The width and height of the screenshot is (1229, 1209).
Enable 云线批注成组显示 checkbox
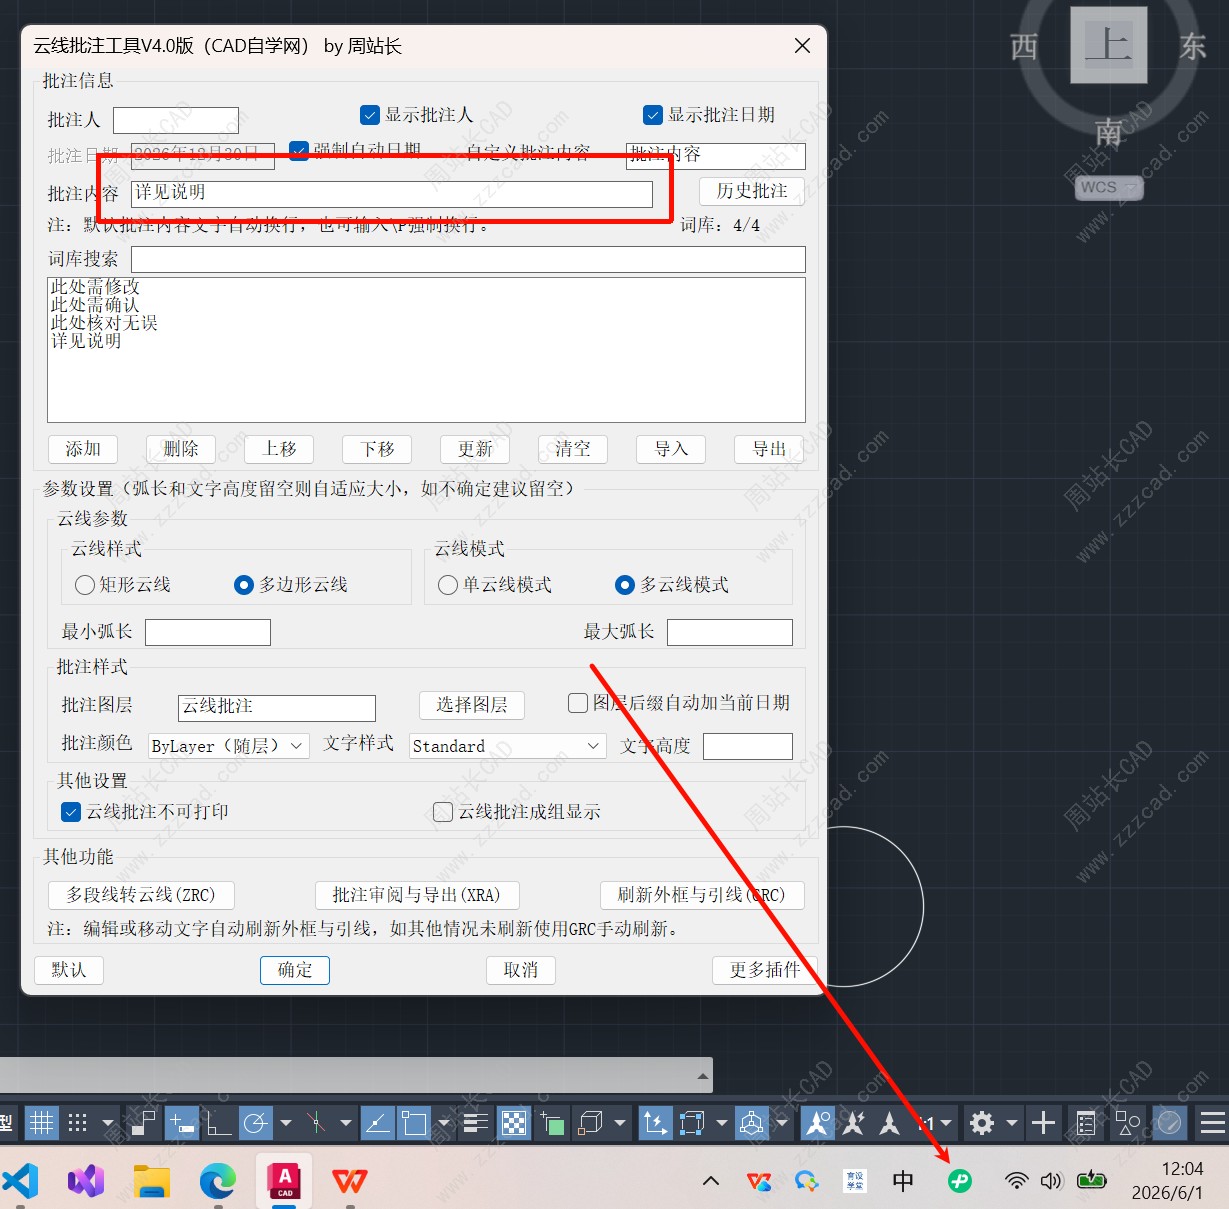click(443, 812)
